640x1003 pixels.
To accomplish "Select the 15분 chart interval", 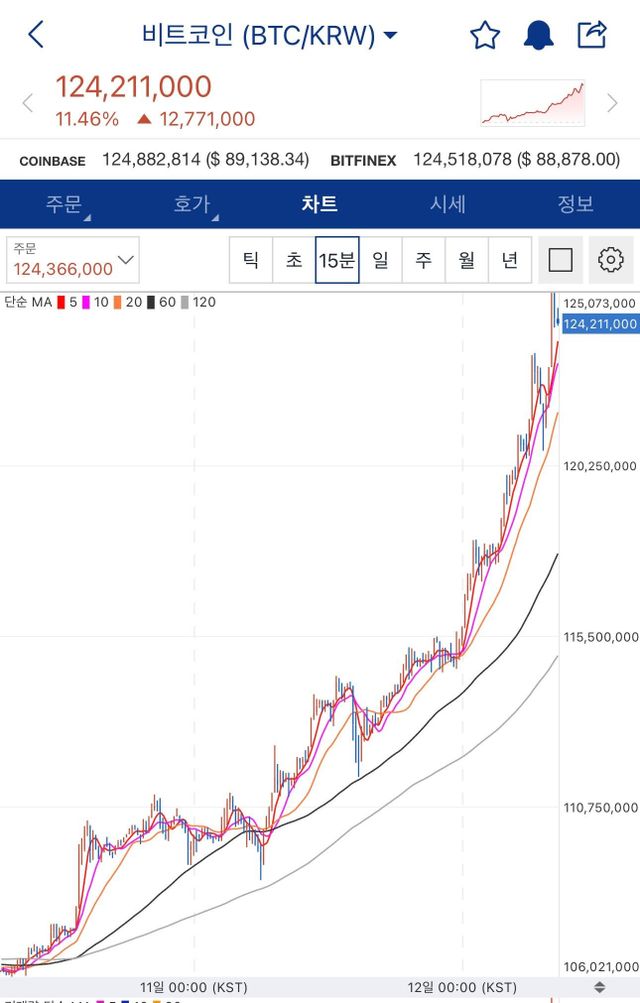I will pos(337,260).
